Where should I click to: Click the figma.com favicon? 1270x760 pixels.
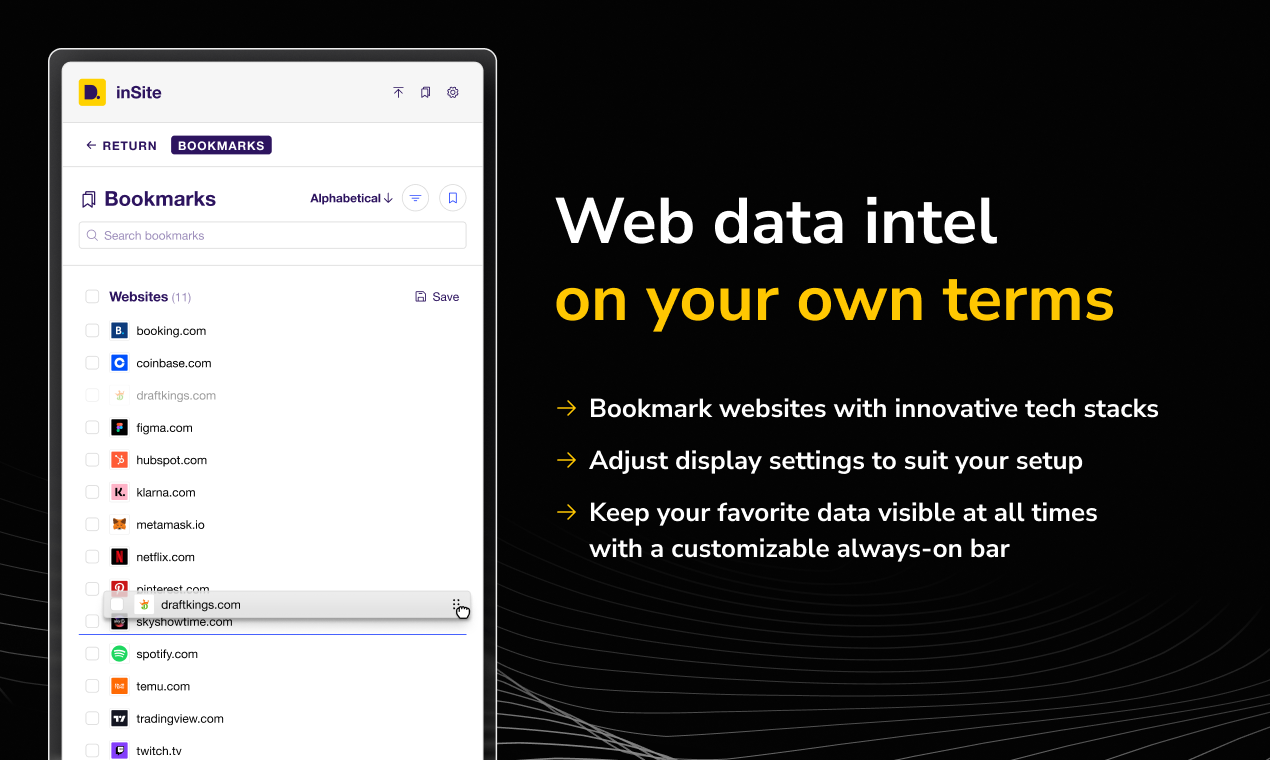pyautogui.click(x=119, y=427)
